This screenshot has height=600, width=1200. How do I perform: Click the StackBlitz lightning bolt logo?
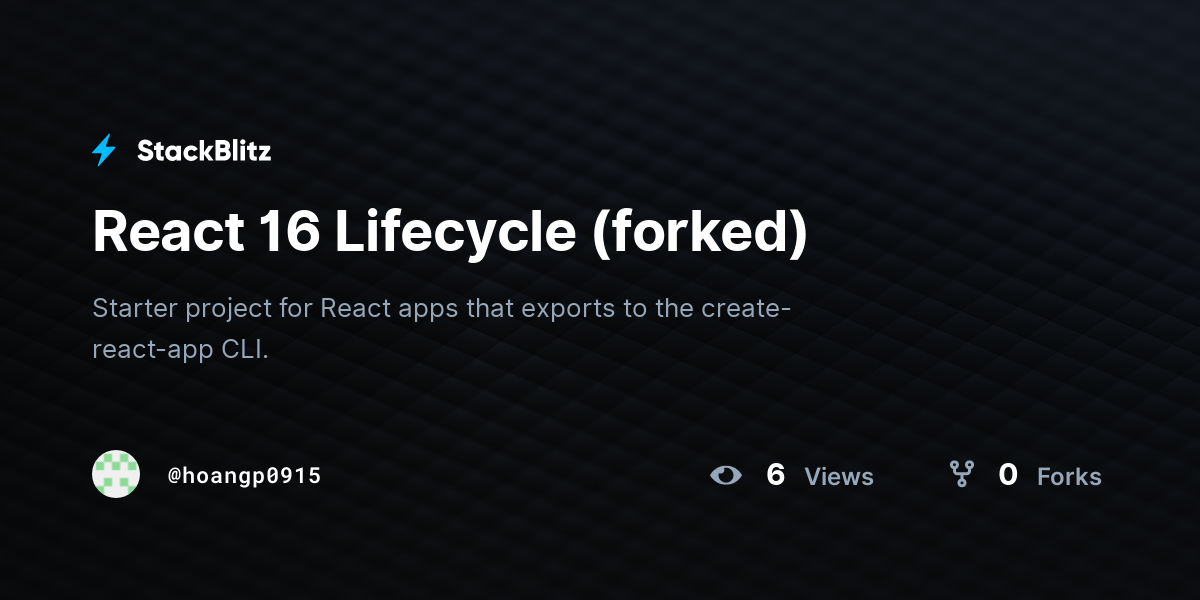tap(104, 151)
